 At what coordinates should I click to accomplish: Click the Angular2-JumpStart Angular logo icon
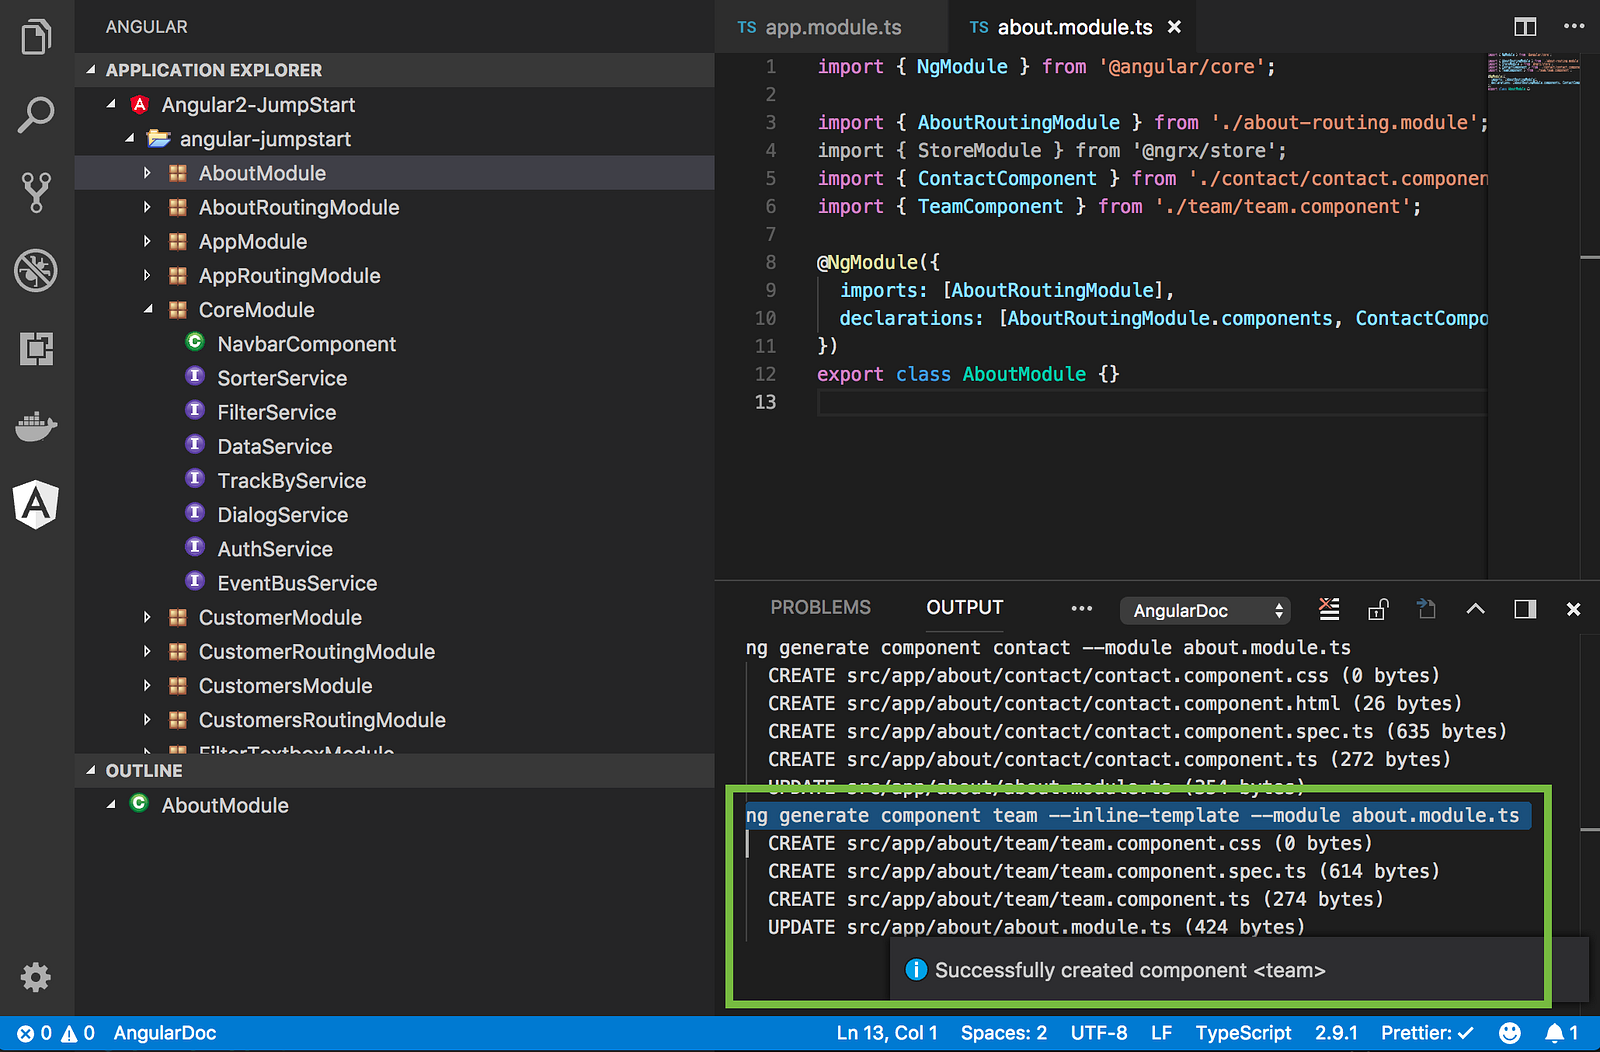tap(140, 104)
